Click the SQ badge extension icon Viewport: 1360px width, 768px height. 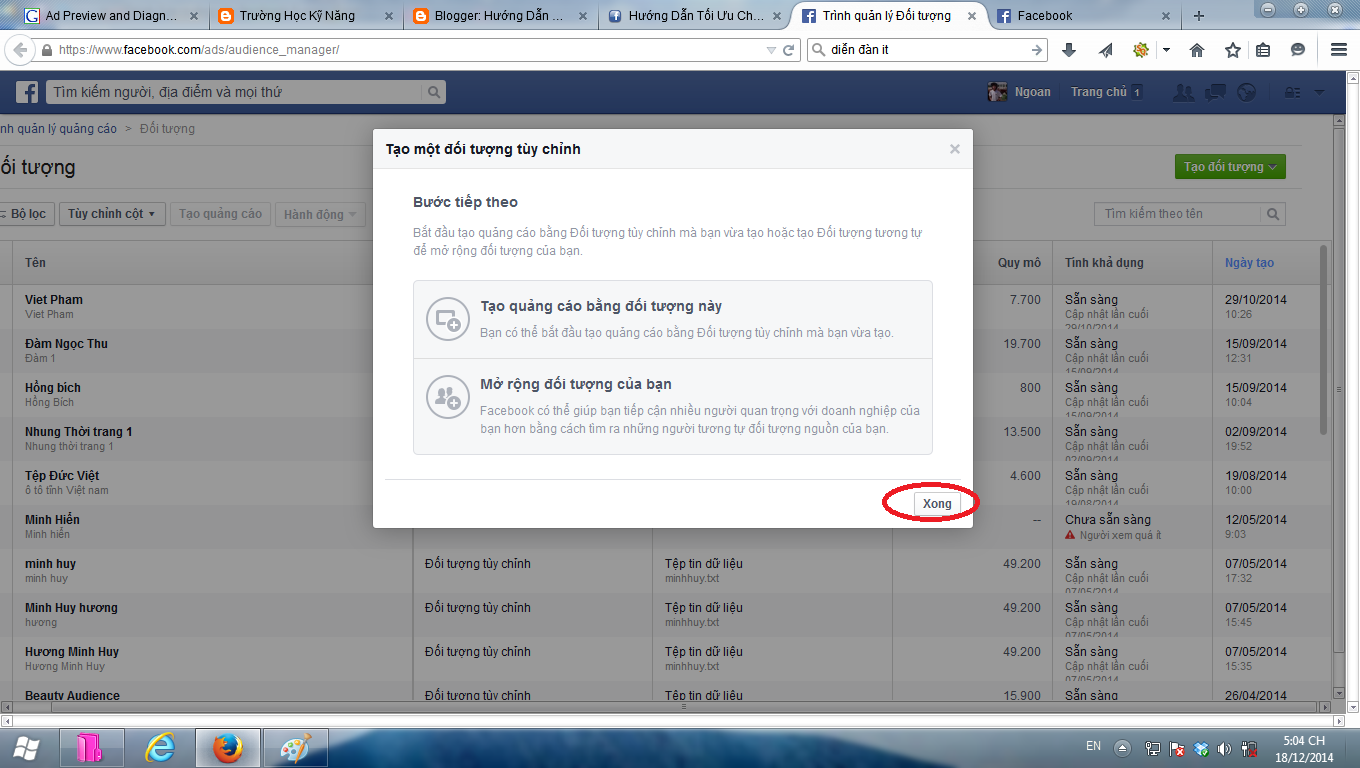[x=1140, y=50]
